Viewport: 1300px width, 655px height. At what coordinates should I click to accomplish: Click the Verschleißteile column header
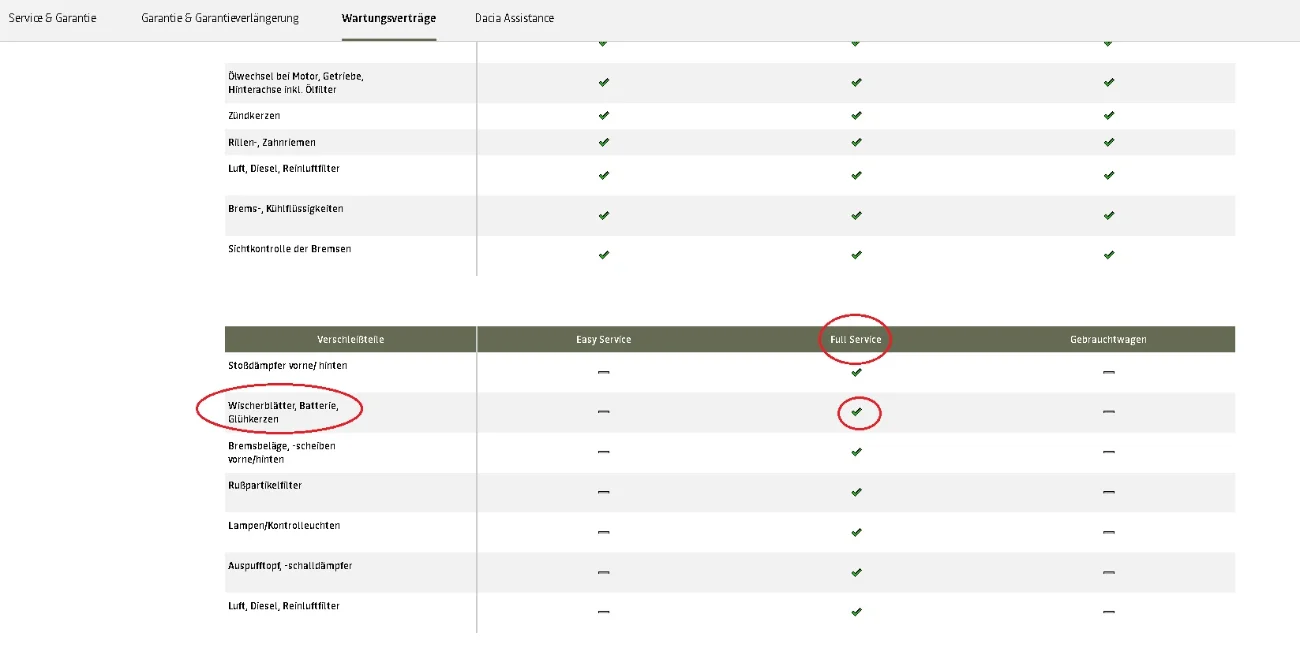350,339
